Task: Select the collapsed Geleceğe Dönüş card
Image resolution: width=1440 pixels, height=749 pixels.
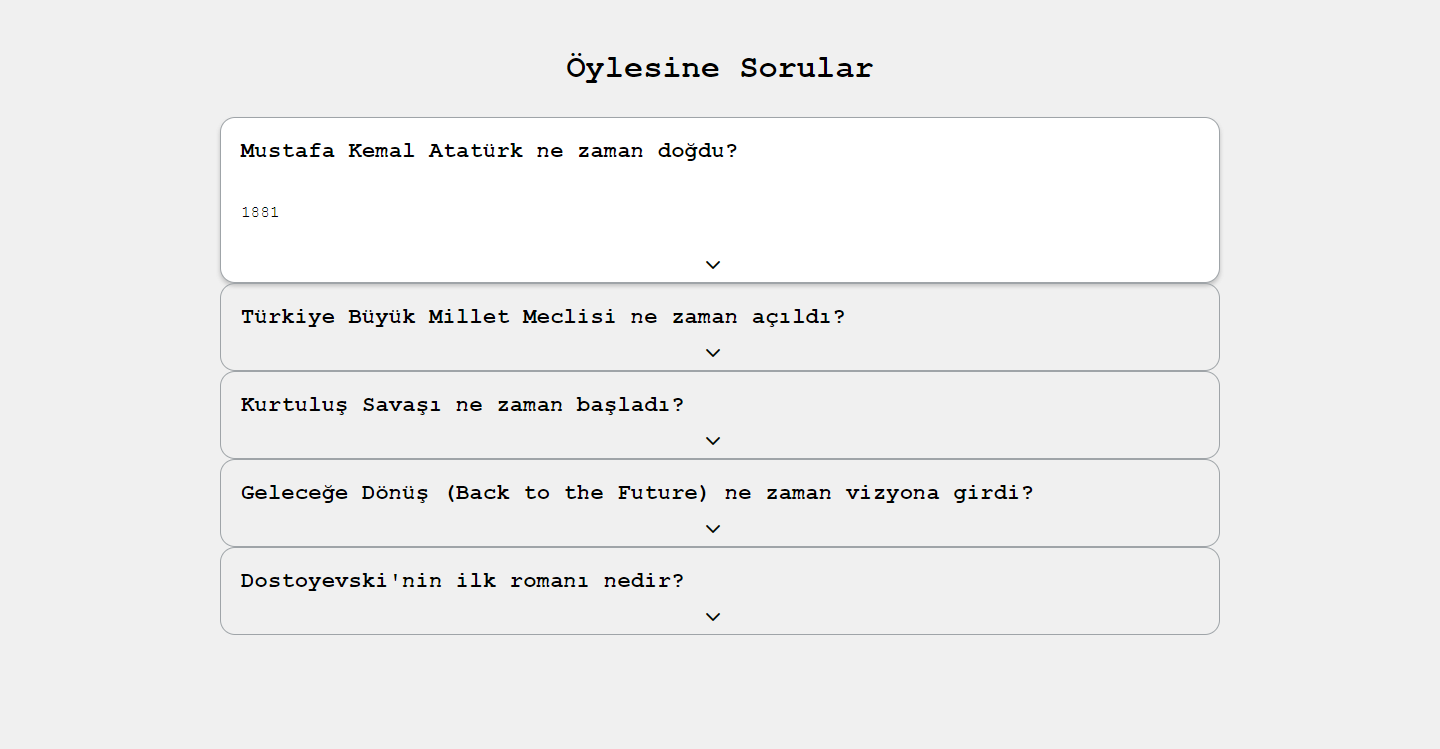Action: pyautogui.click(x=719, y=502)
